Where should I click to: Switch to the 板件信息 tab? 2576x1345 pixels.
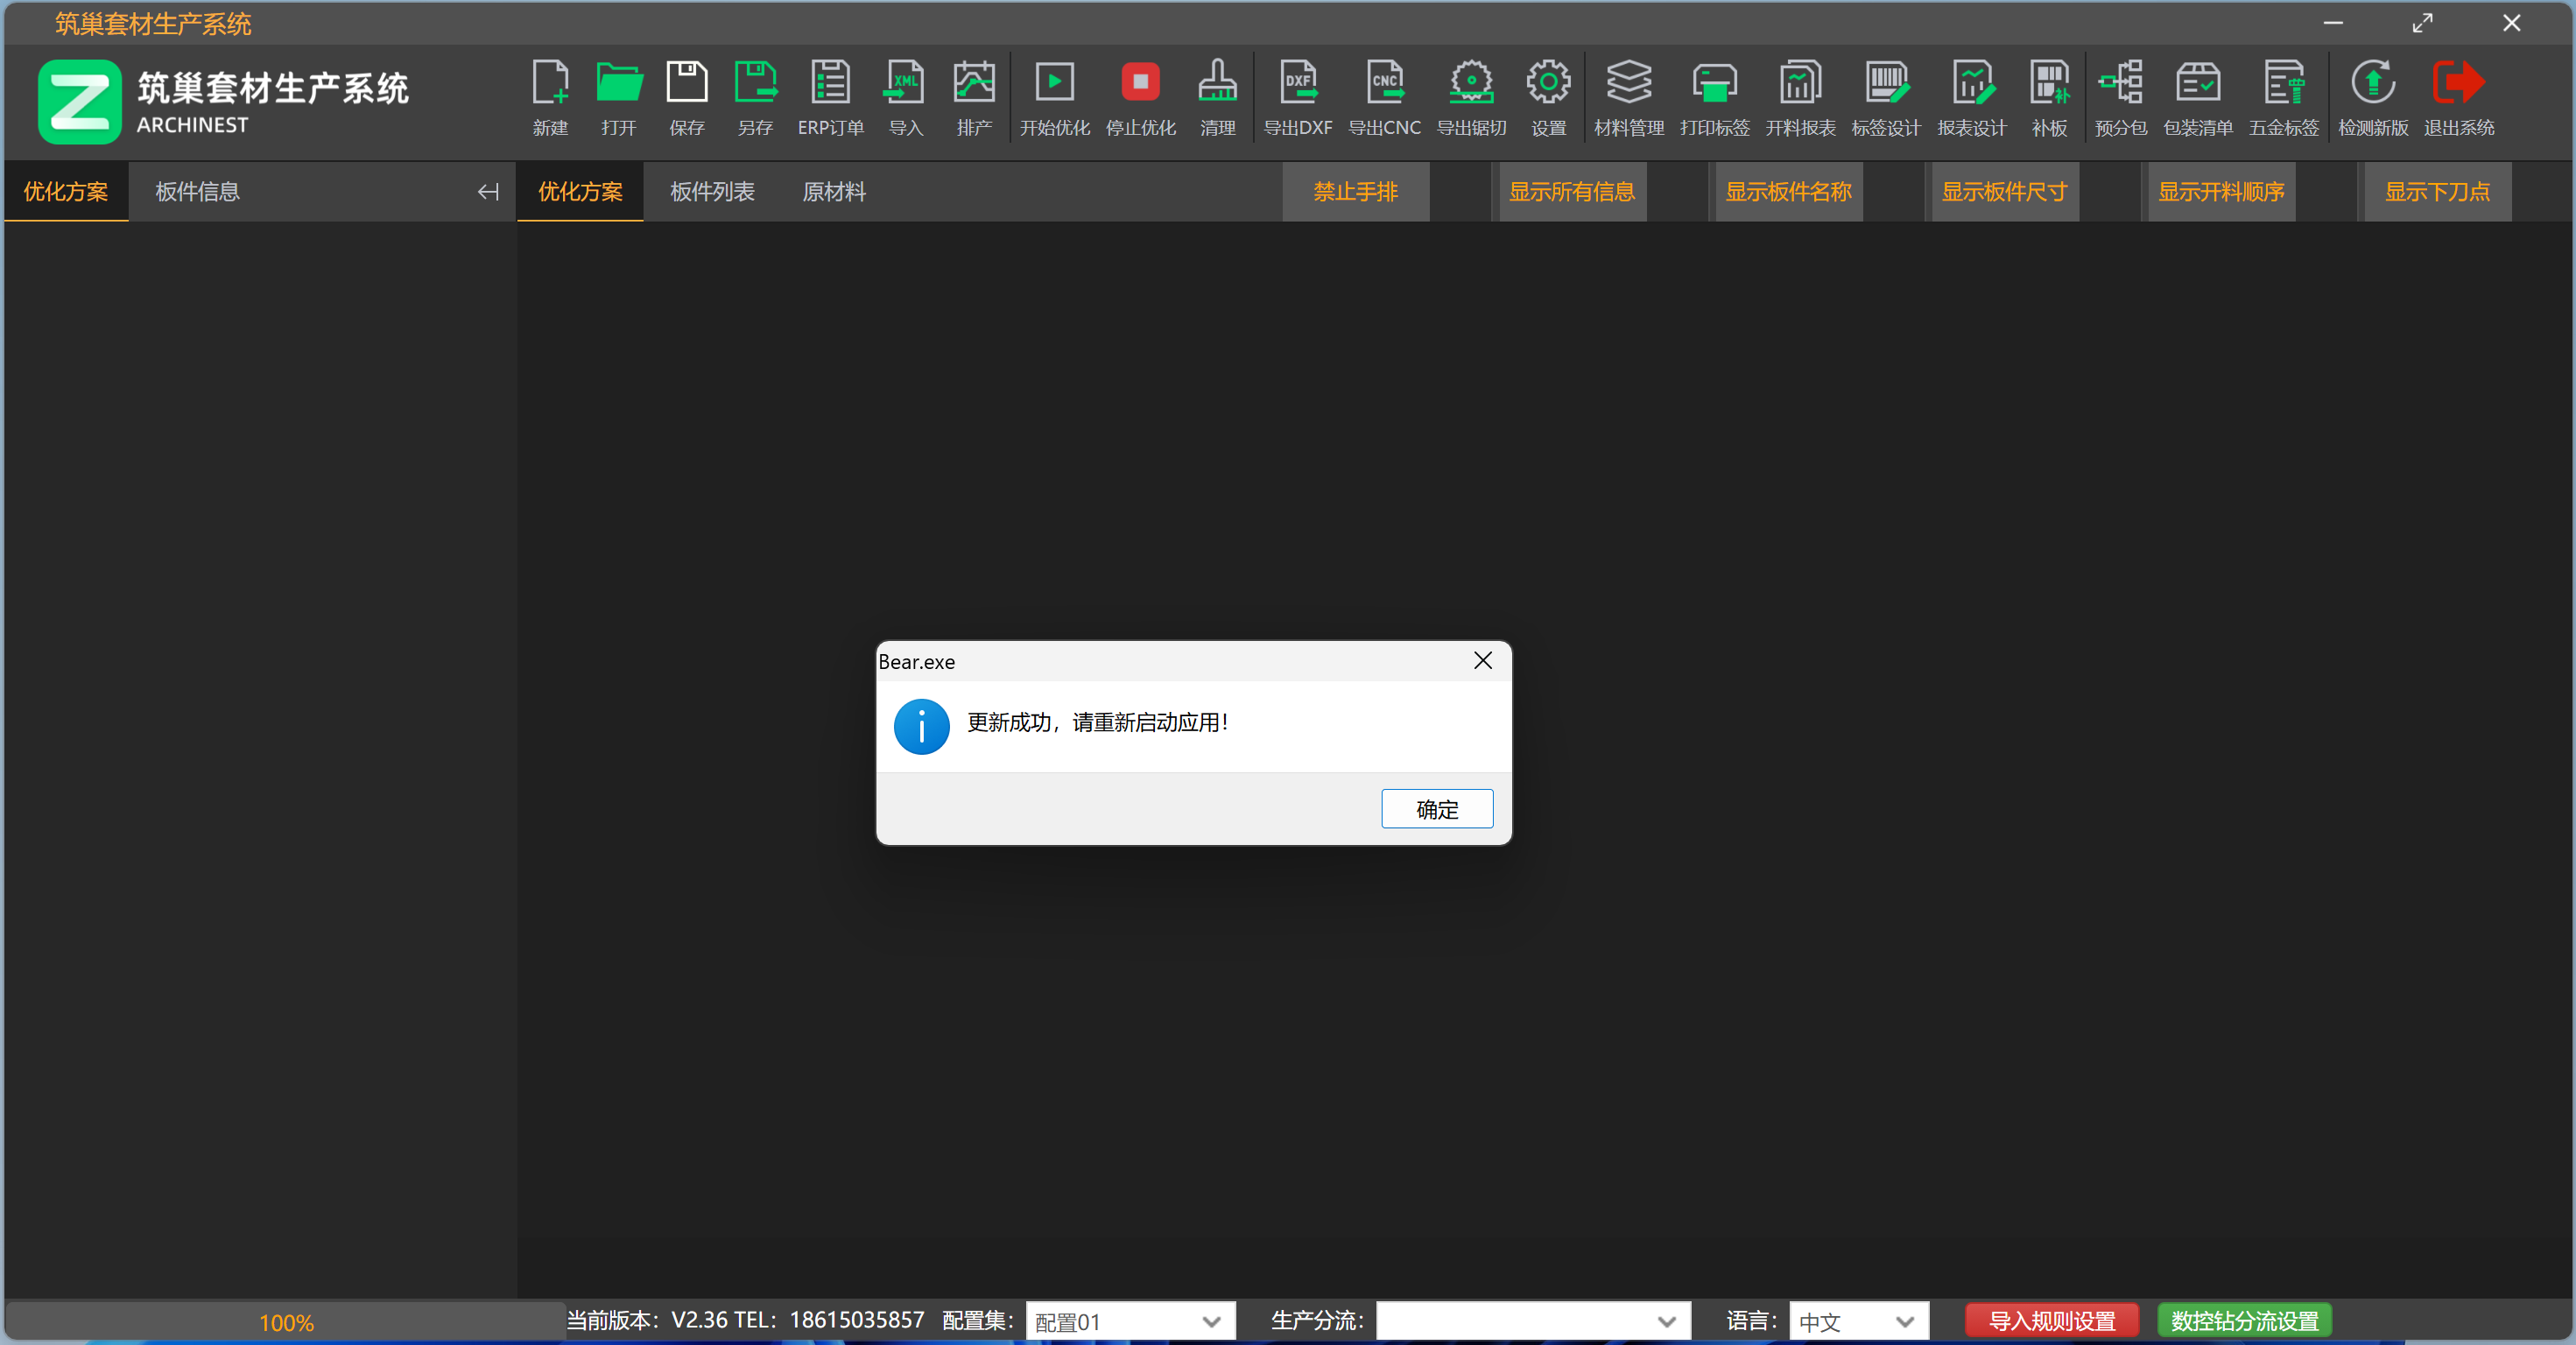pos(197,192)
